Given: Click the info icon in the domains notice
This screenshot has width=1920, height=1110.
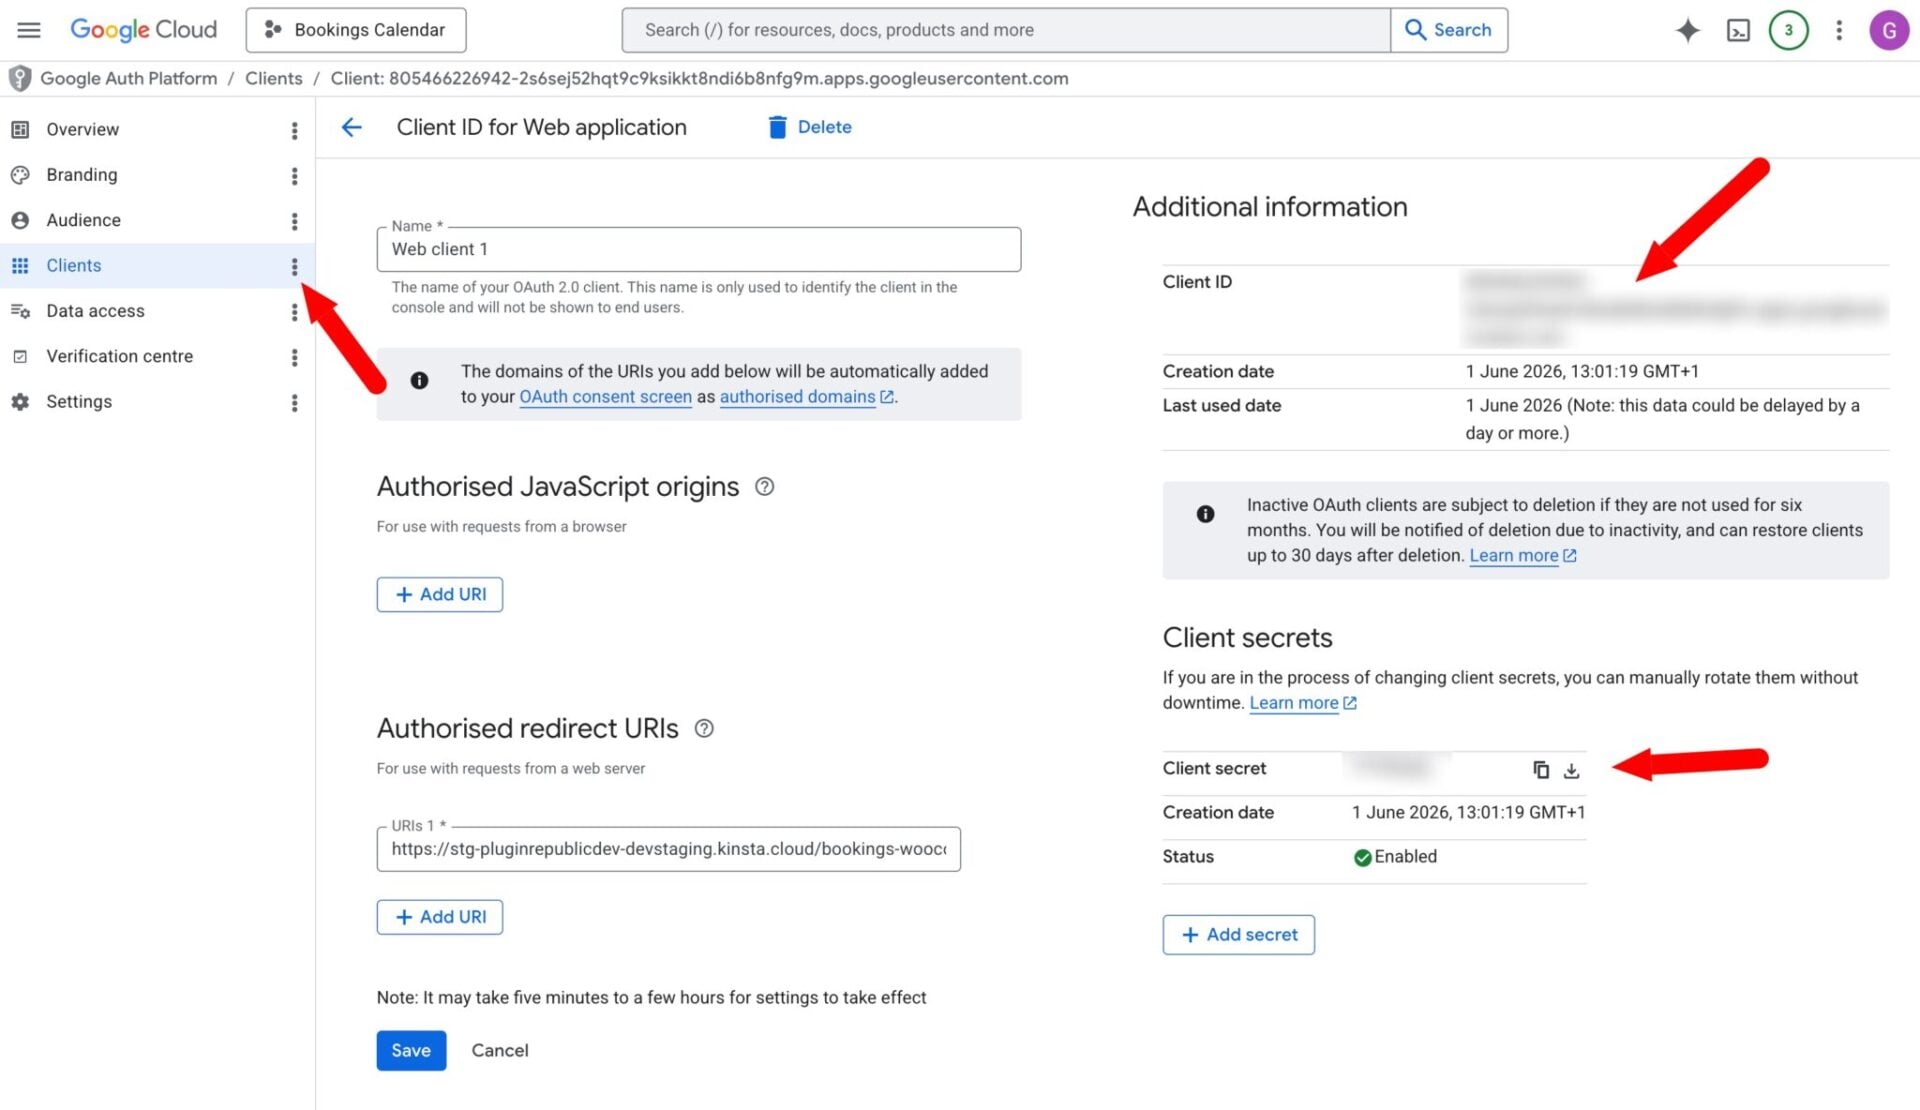Looking at the screenshot, I should (x=420, y=381).
